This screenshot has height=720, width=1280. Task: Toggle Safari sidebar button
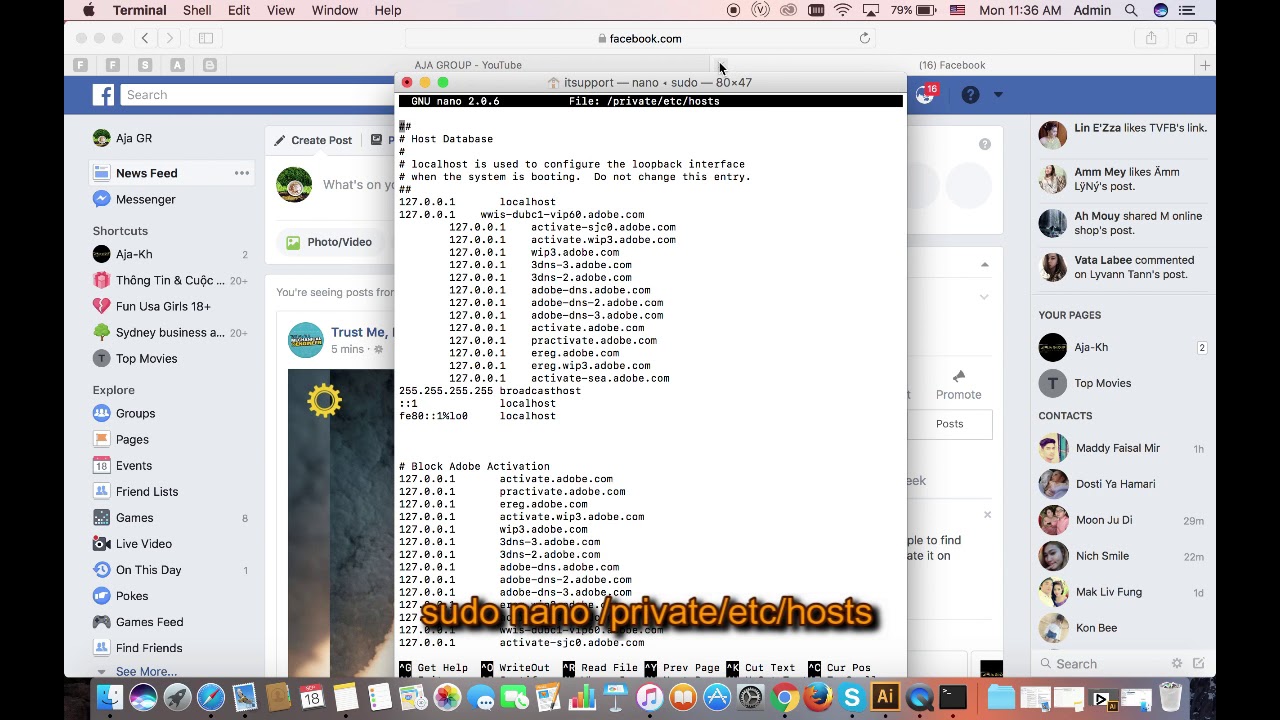pos(206,38)
